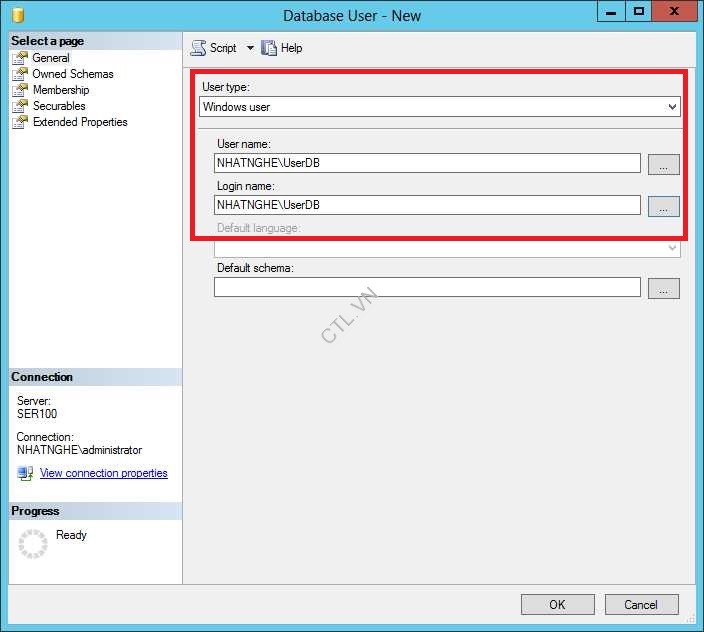The height and width of the screenshot is (632, 704).
Task: Click browse button beside Login name
Action: coord(664,206)
